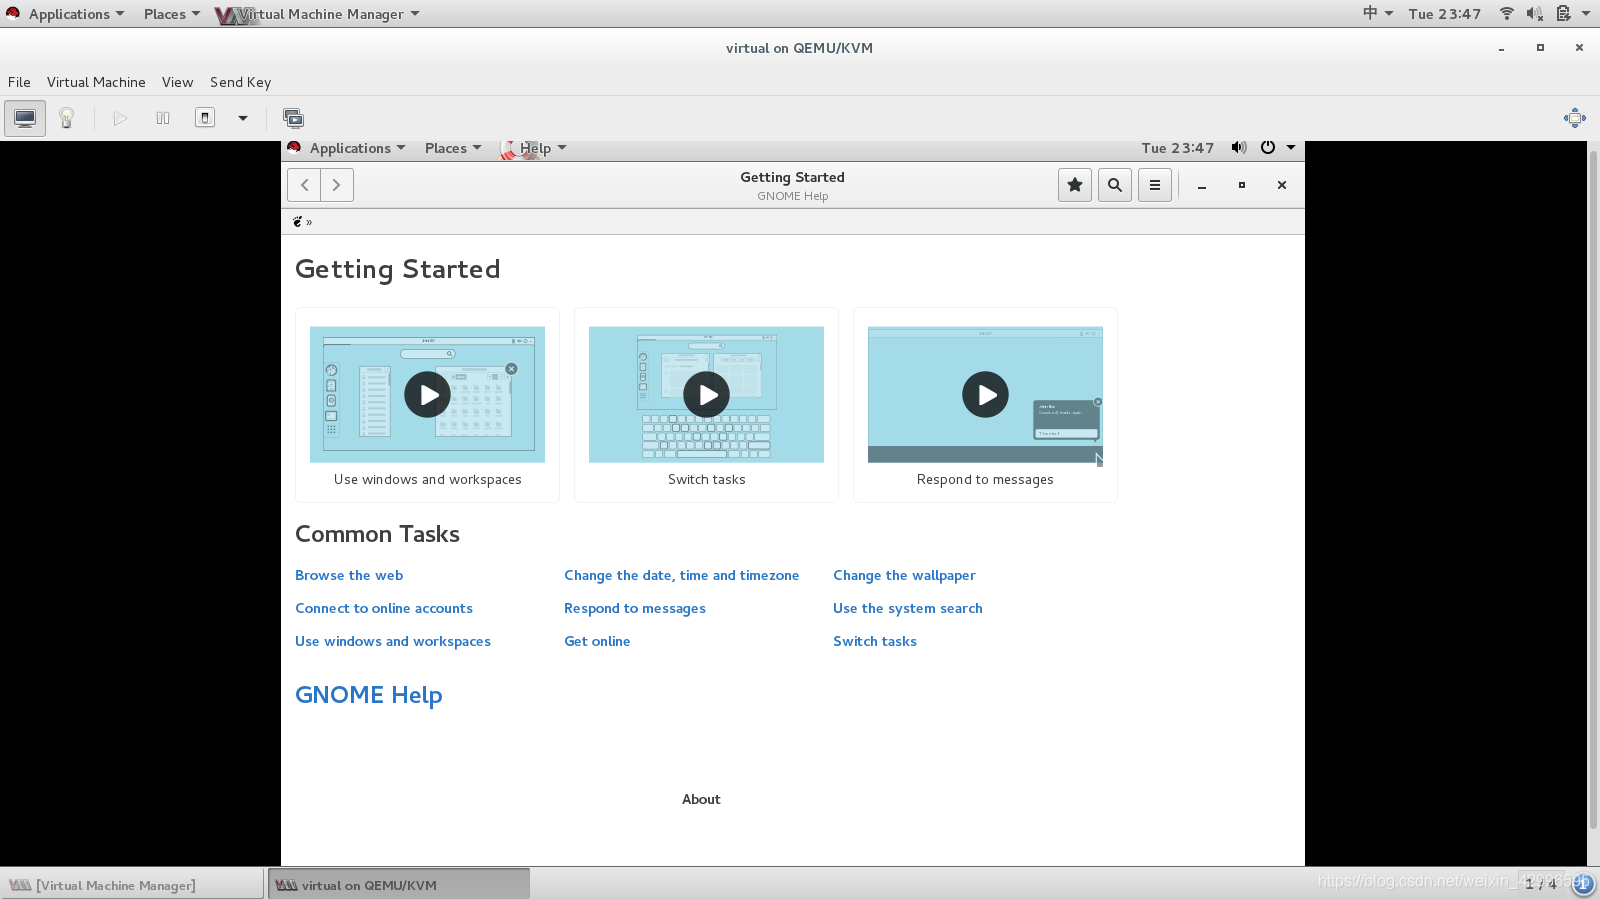Power on the virtual machine
1600x900 pixels.
point(120,118)
